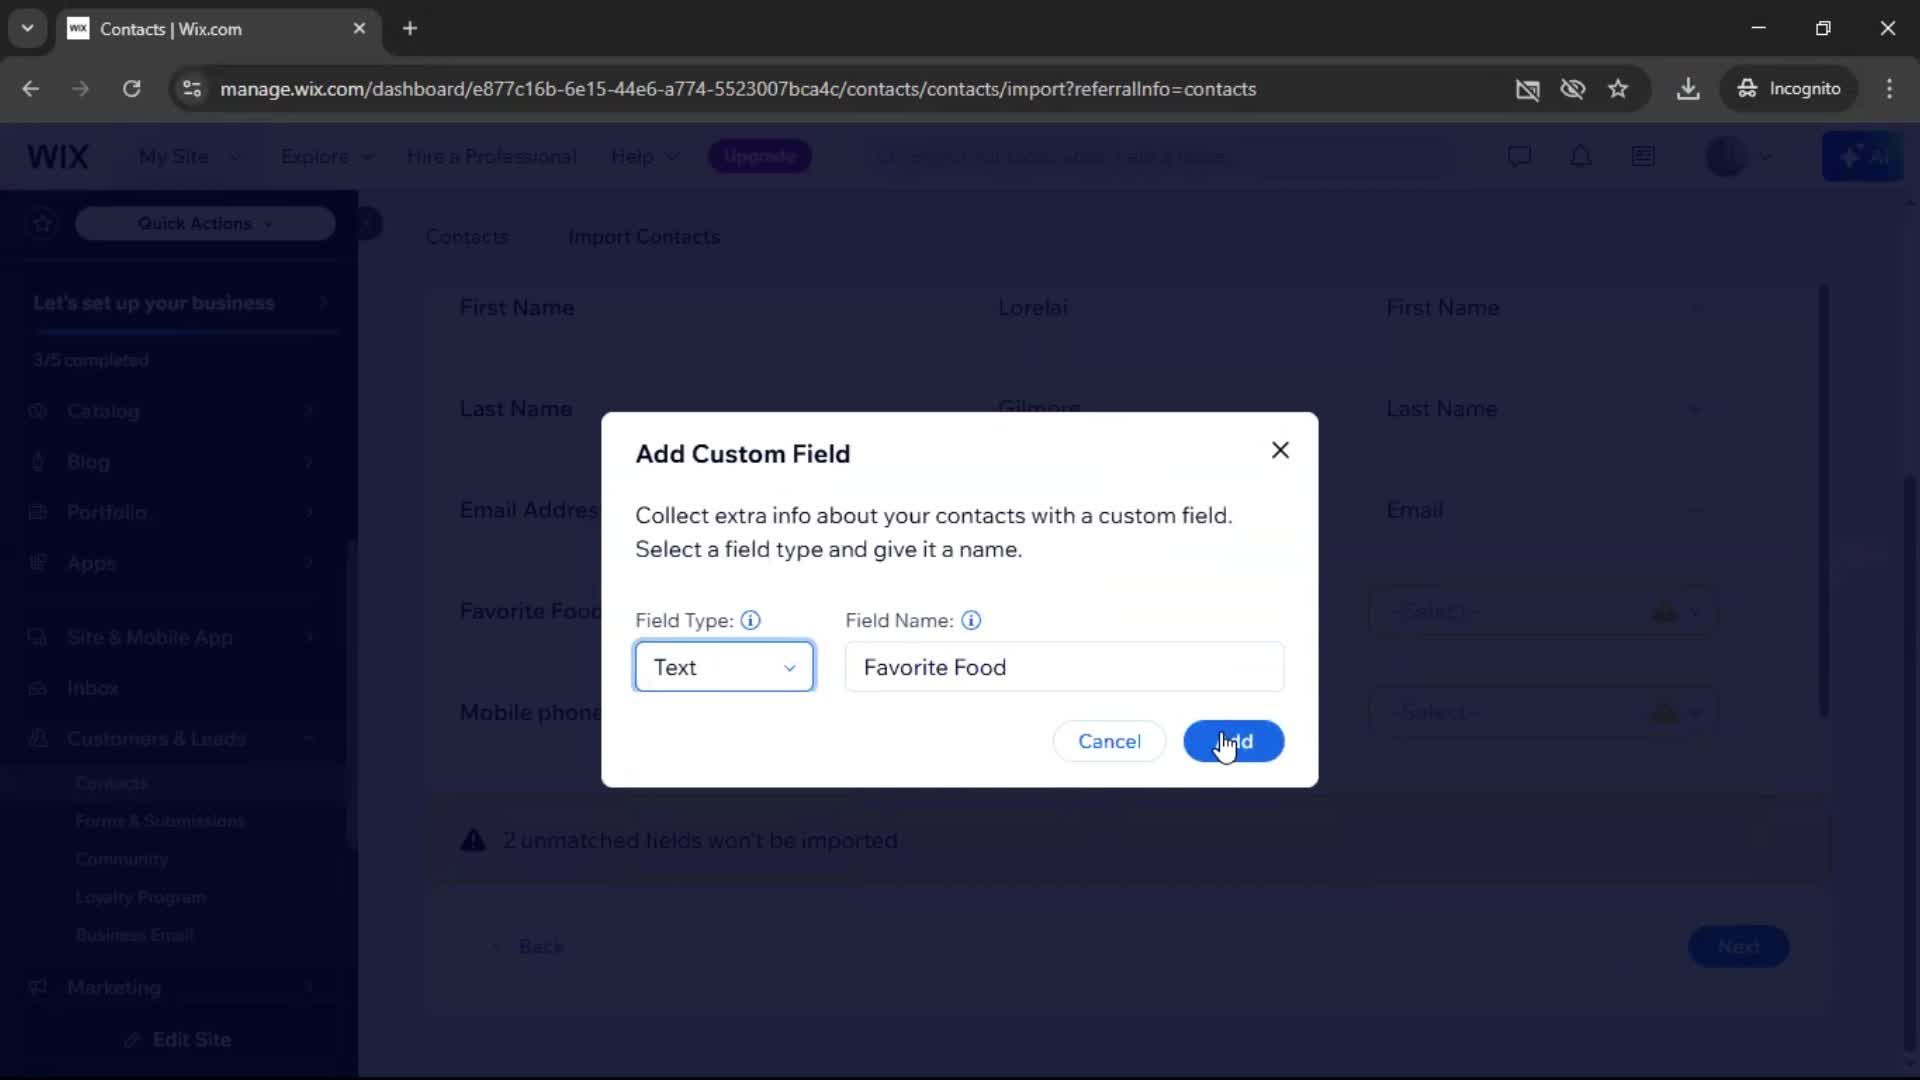
Task: Close the Add Custom Field dialog
Action: (x=1280, y=450)
